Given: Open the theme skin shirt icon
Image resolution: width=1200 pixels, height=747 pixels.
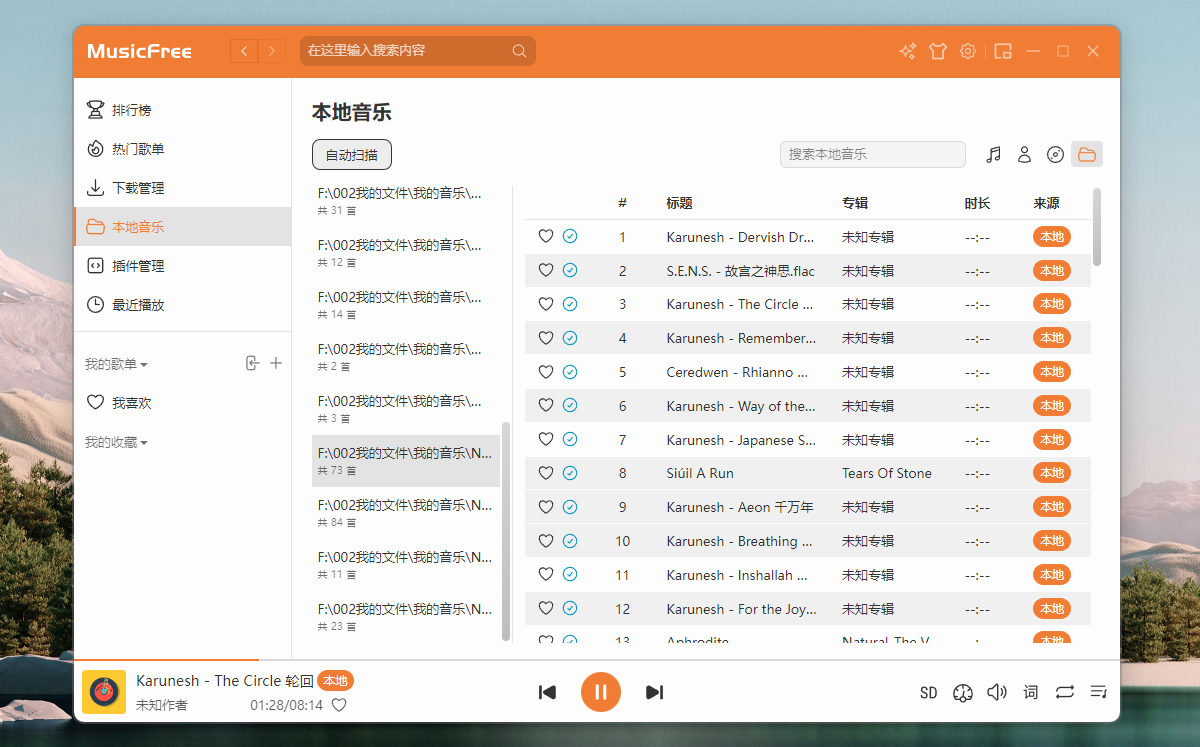Looking at the screenshot, I should point(937,51).
